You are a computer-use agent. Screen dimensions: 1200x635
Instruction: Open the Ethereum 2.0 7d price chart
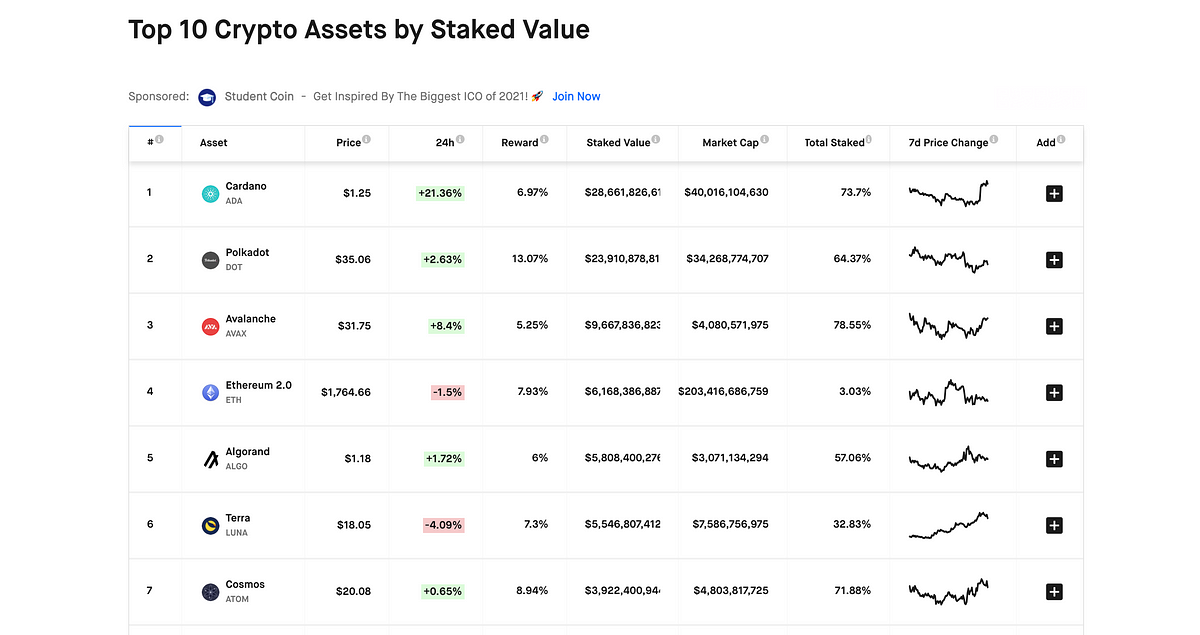pos(949,391)
